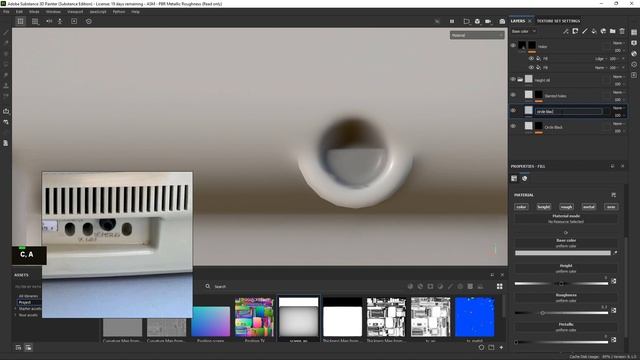
Task: Click the Material mode No Resource Selected button
Action: (566, 219)
